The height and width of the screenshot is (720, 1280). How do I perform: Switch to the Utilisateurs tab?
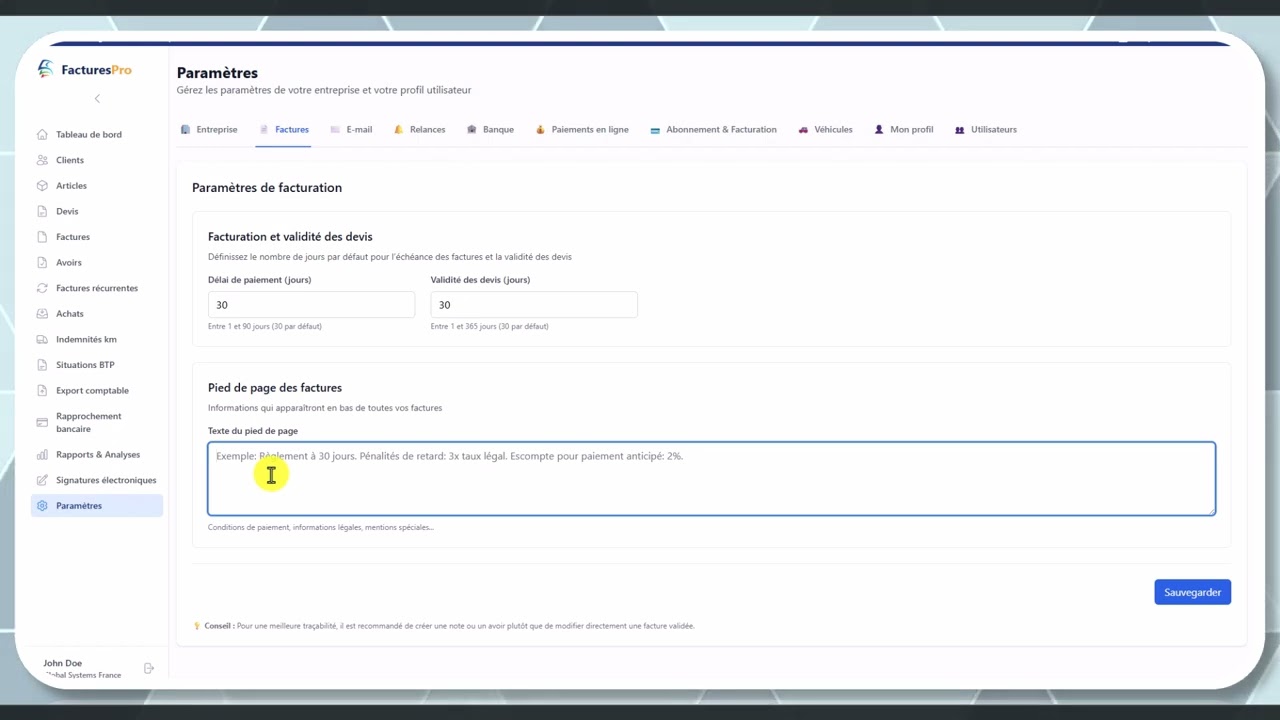point(986,130)
